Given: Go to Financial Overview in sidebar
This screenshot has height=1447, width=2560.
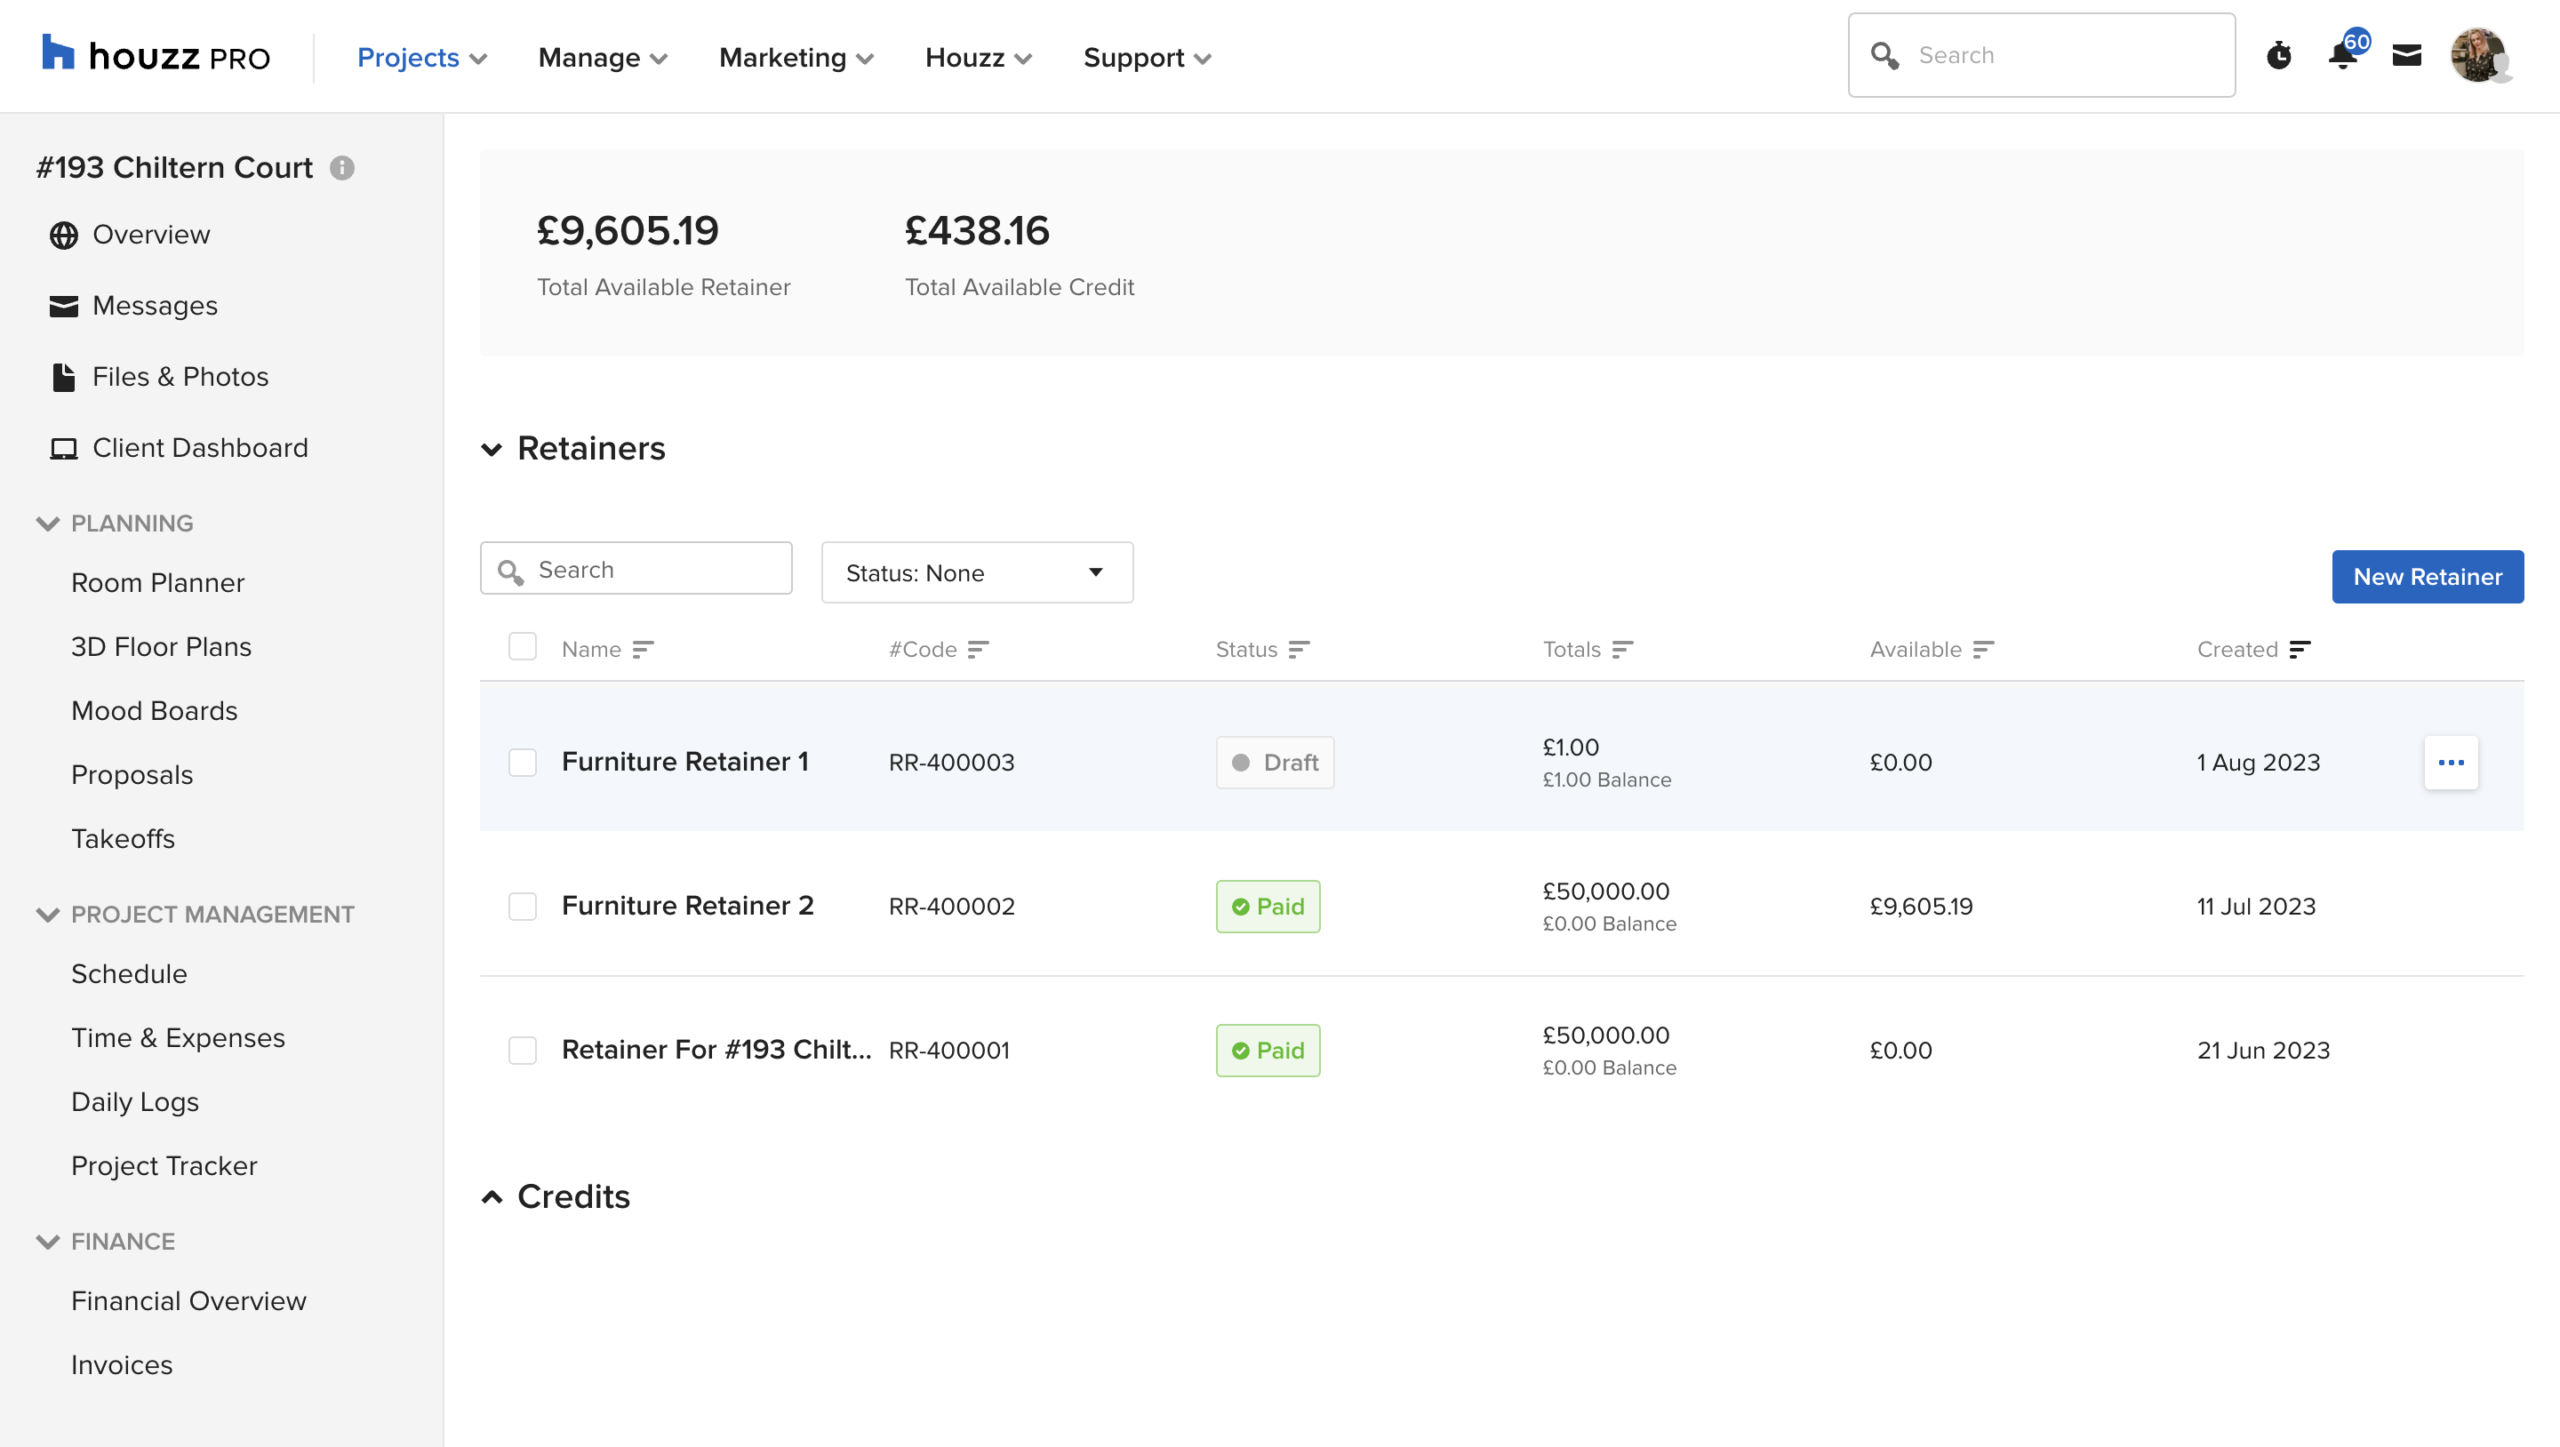Looking at the screenshot, I should pyautogui.click(x=189, y=1301).
